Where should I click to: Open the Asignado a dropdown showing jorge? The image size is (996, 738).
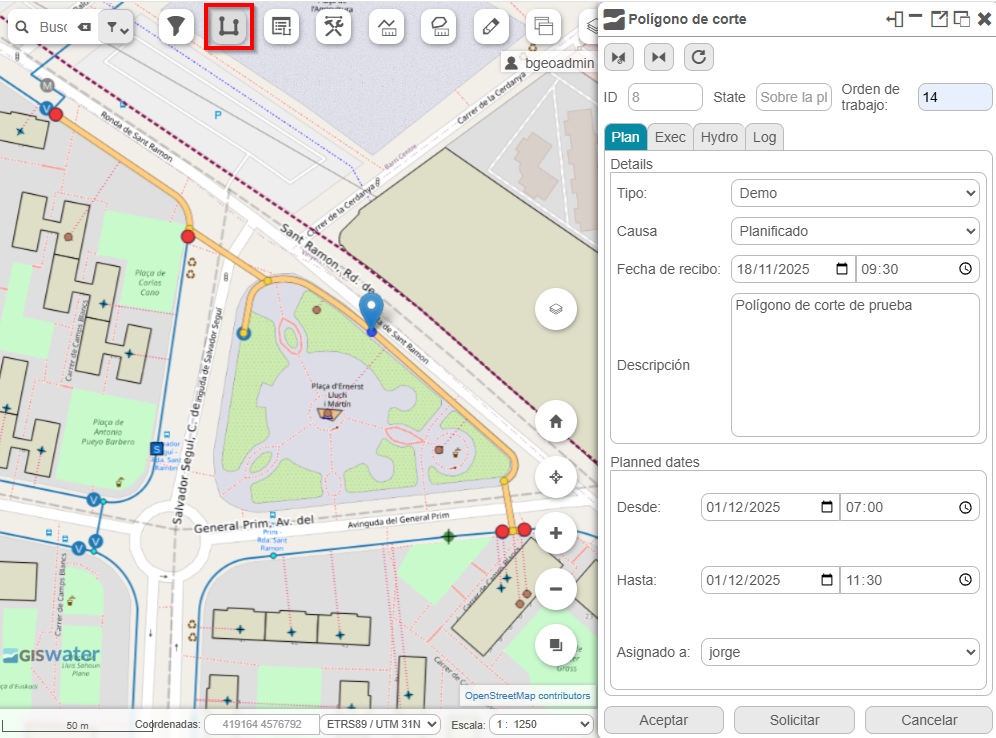[840, 652]
